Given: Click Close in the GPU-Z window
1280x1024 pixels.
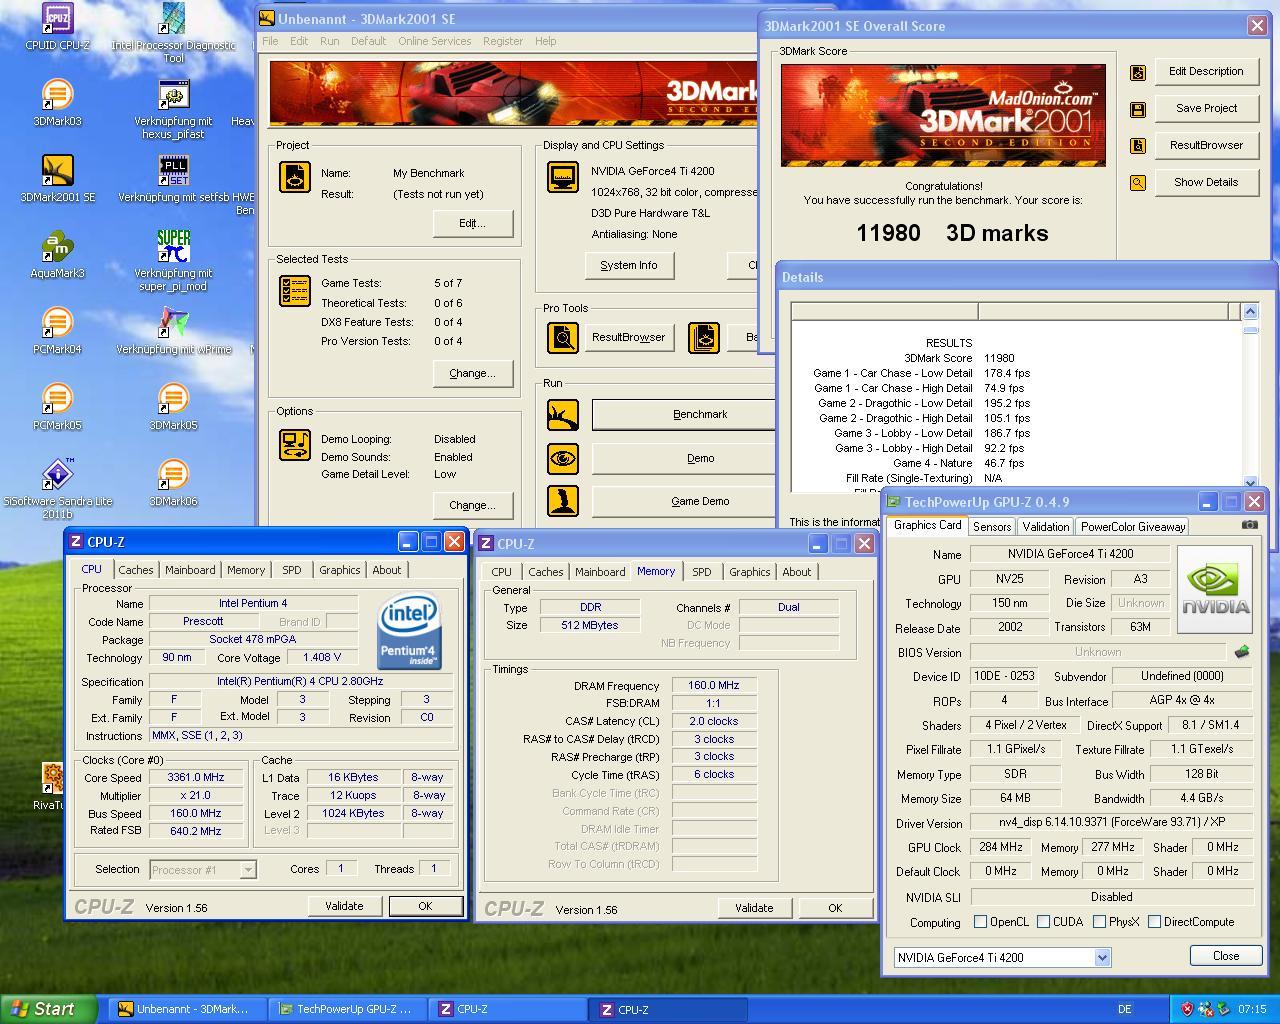Looking at the screenshot, I should (1226, 956).
